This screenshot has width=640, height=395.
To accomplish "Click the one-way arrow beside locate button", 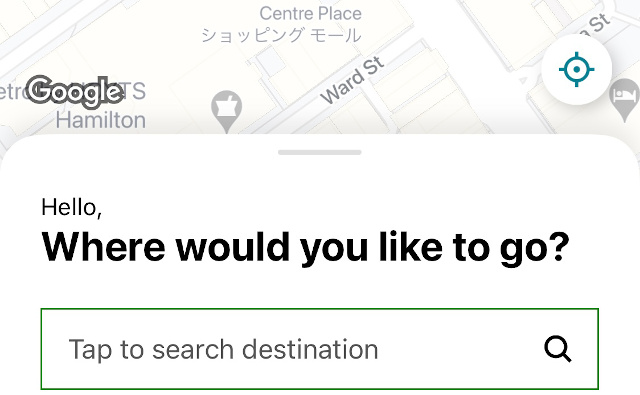I will click(524, 80).
